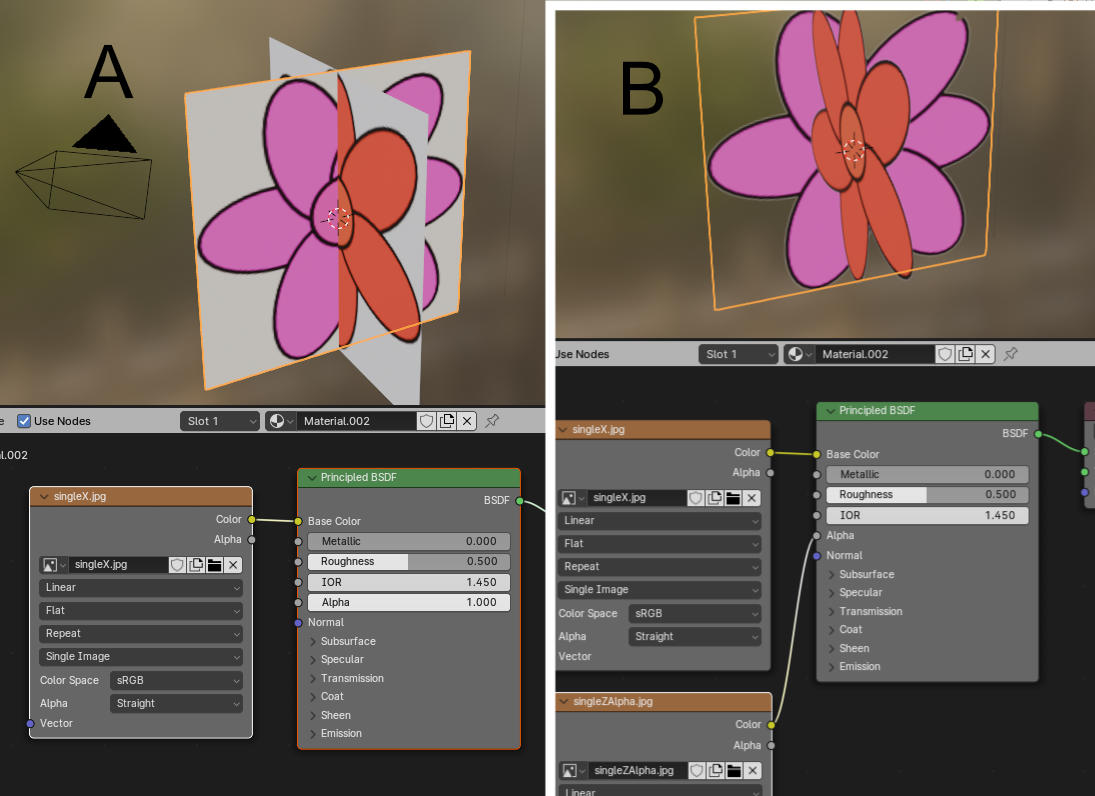The width and height of the screenshot is (1095, 796).
Task: Click the BSDF output socket in view A
Action: (519, 500)
